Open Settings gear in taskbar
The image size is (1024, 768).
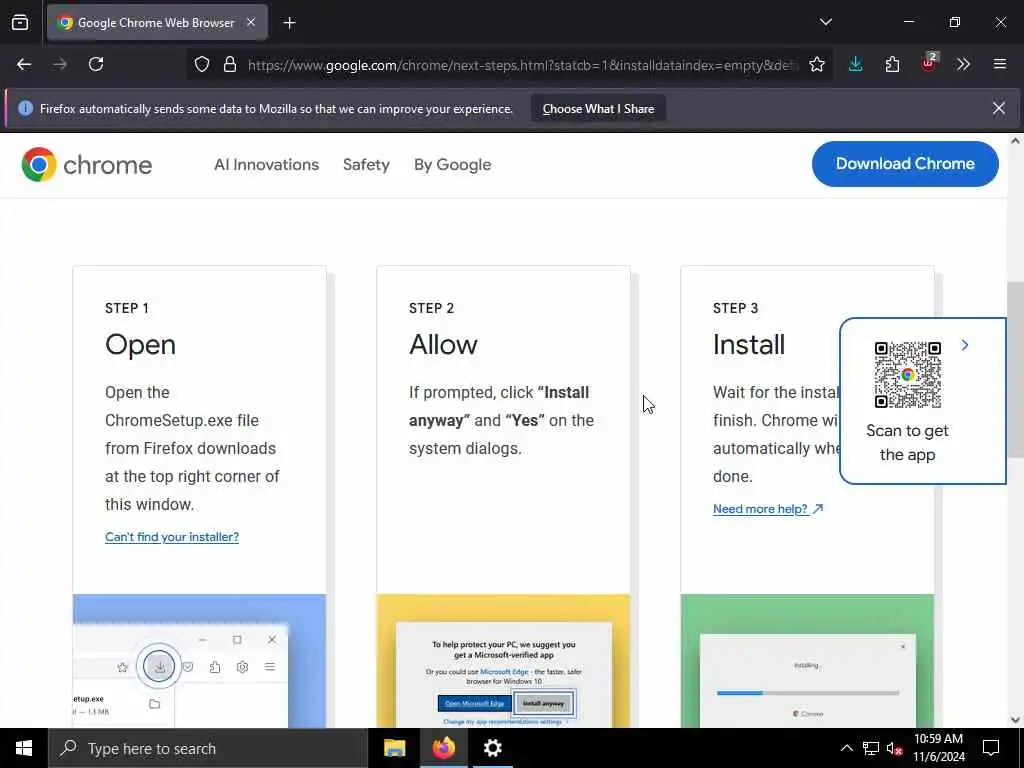point(492,748)
